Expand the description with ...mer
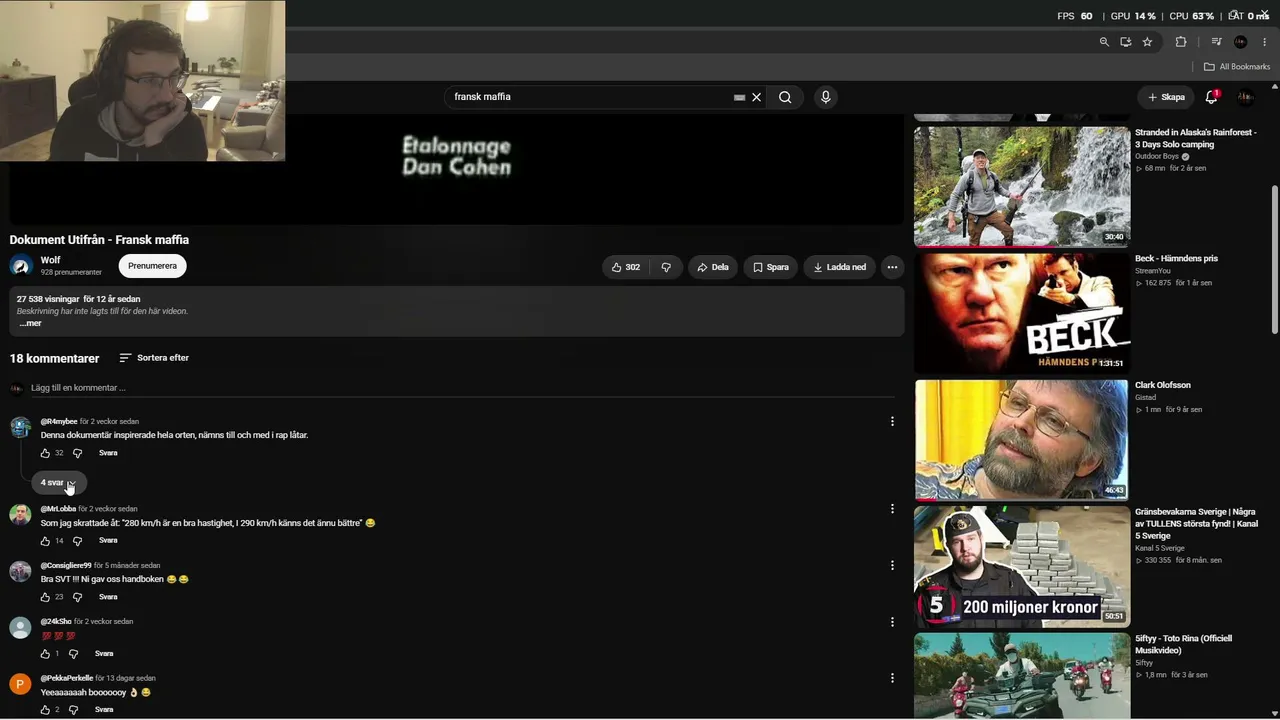 pyautogui.click(x=30, y=323)
